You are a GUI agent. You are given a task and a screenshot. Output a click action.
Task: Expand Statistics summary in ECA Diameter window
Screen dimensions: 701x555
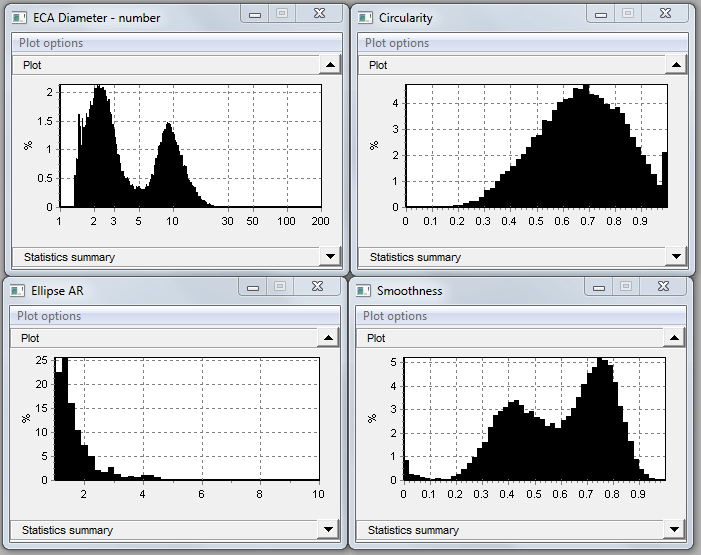(x=330, y=257)
